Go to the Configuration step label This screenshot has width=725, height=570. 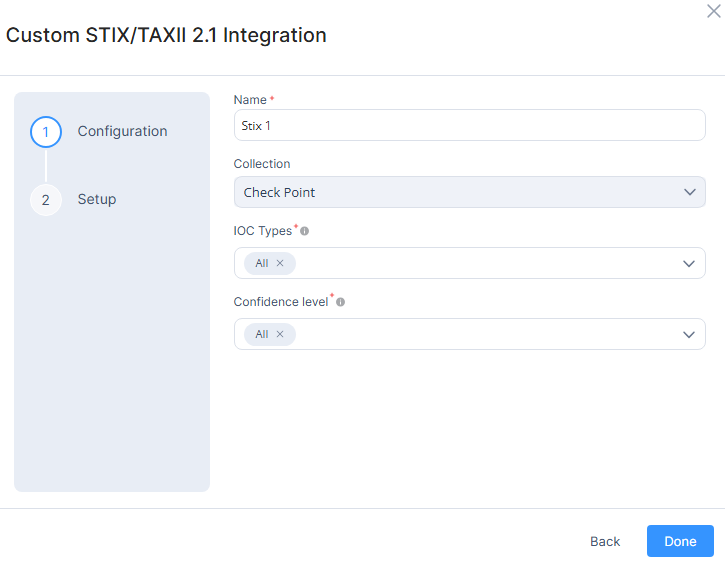(122, 132)
